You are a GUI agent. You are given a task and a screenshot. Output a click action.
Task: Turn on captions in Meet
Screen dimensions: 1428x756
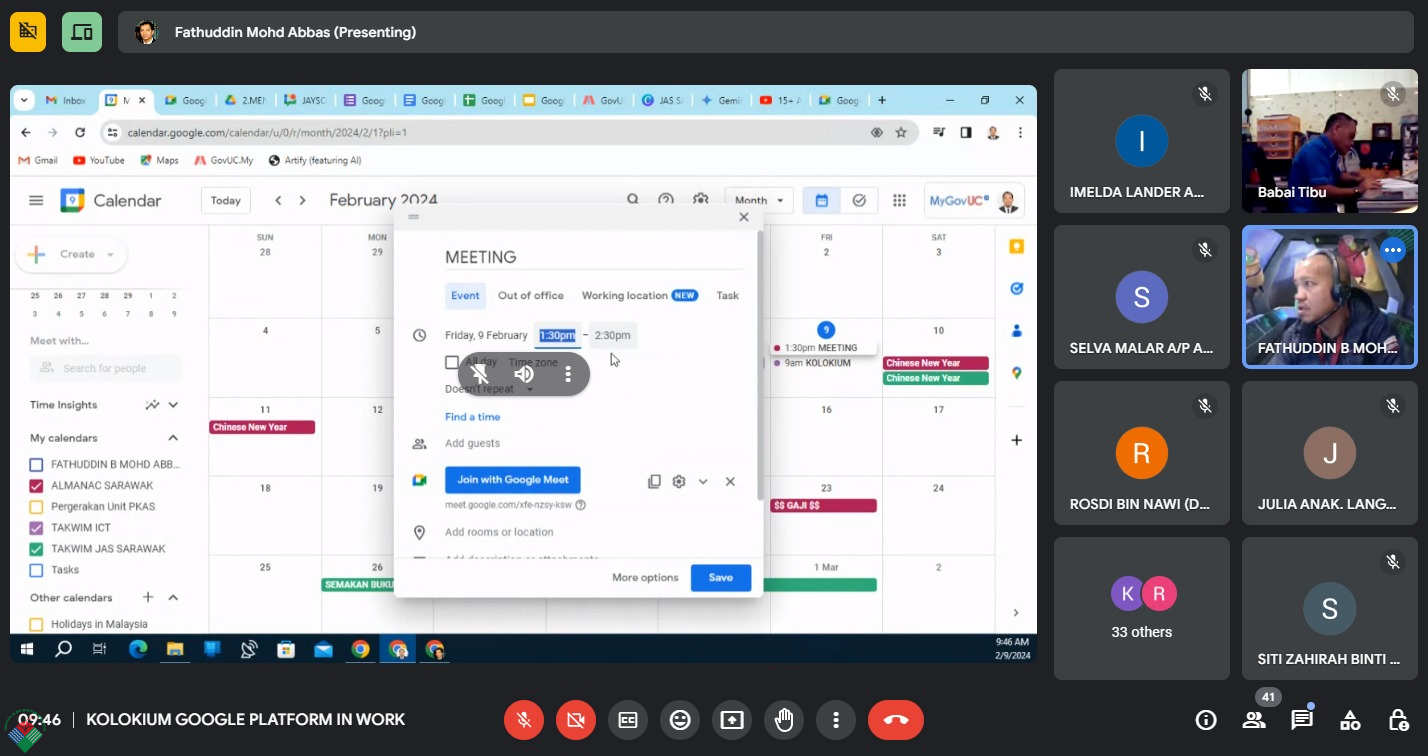pyautogui.click(x=628, y=720)
